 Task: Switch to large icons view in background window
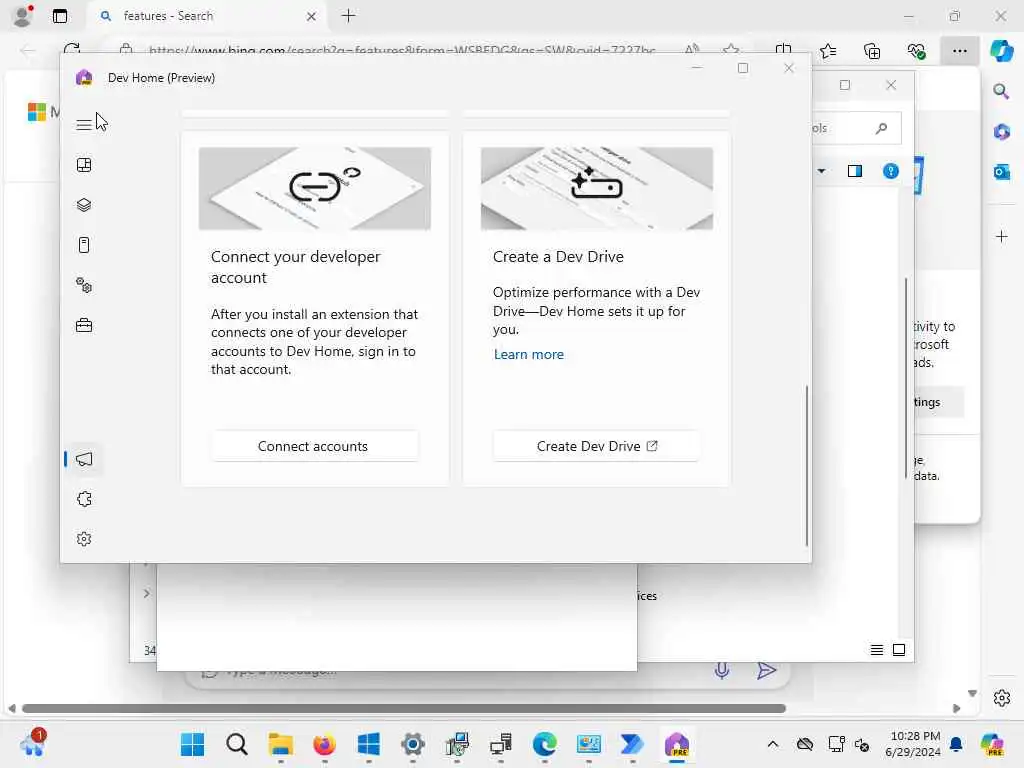tap(899, 650)
